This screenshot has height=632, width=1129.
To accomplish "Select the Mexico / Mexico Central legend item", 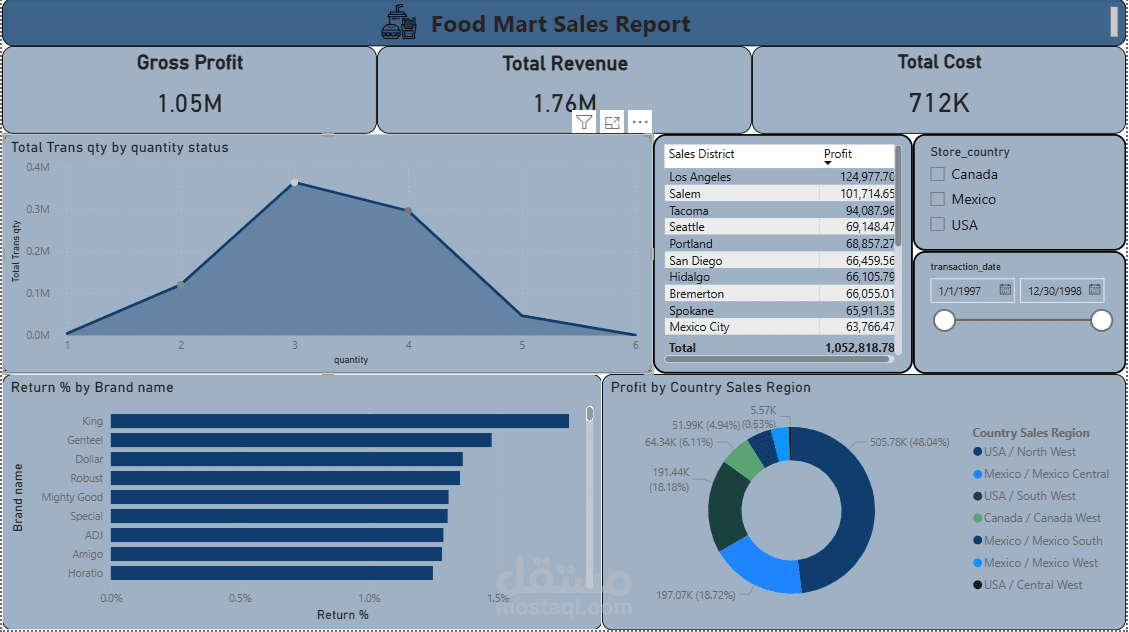I will [1040, 474].
